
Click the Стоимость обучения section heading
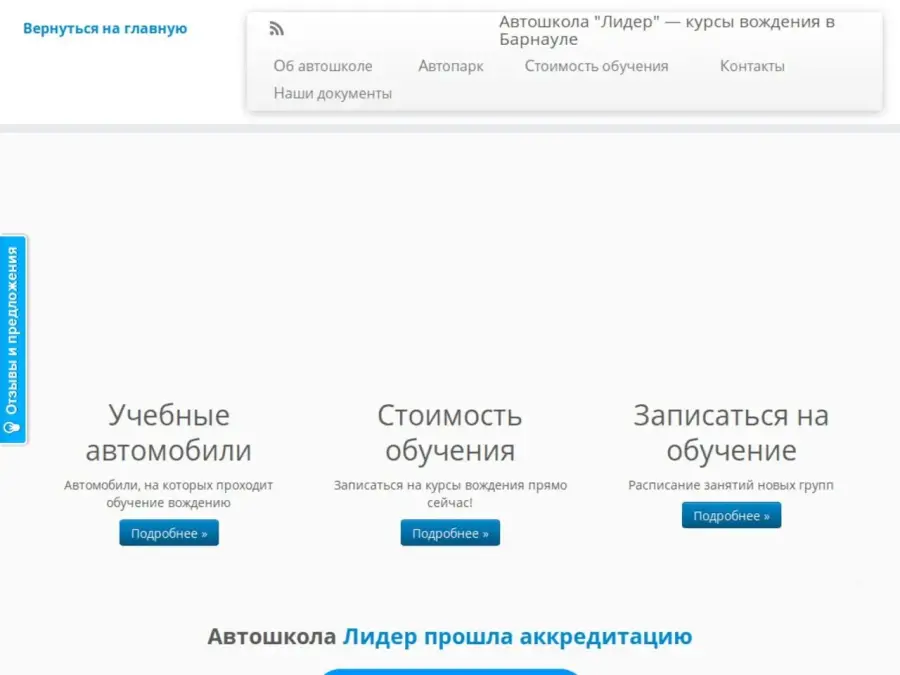tap(450, 432)
